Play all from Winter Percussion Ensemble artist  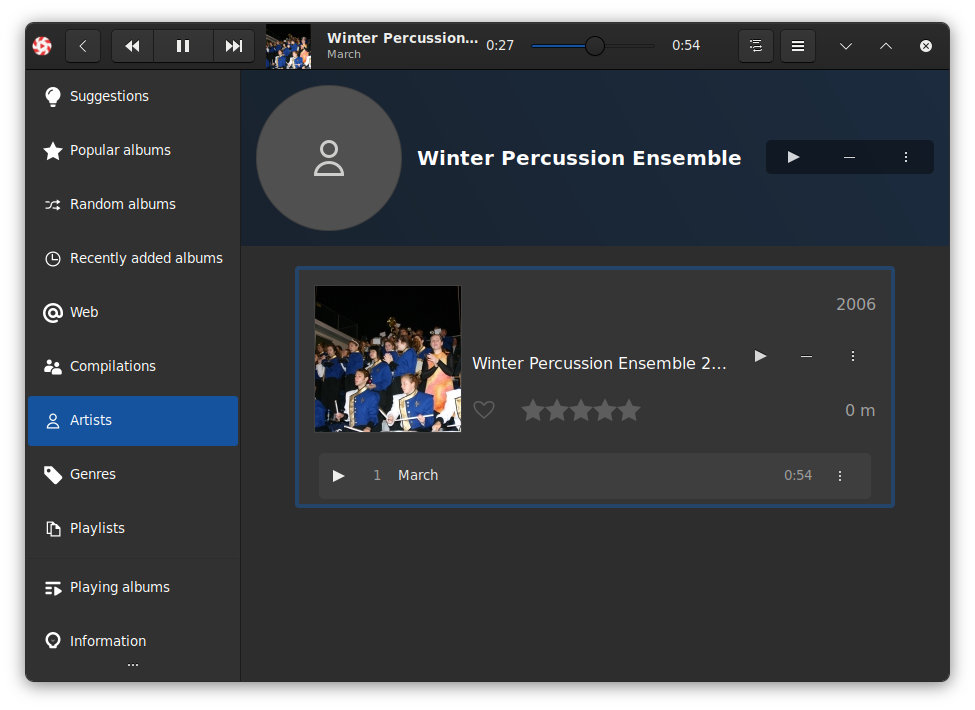793,157
